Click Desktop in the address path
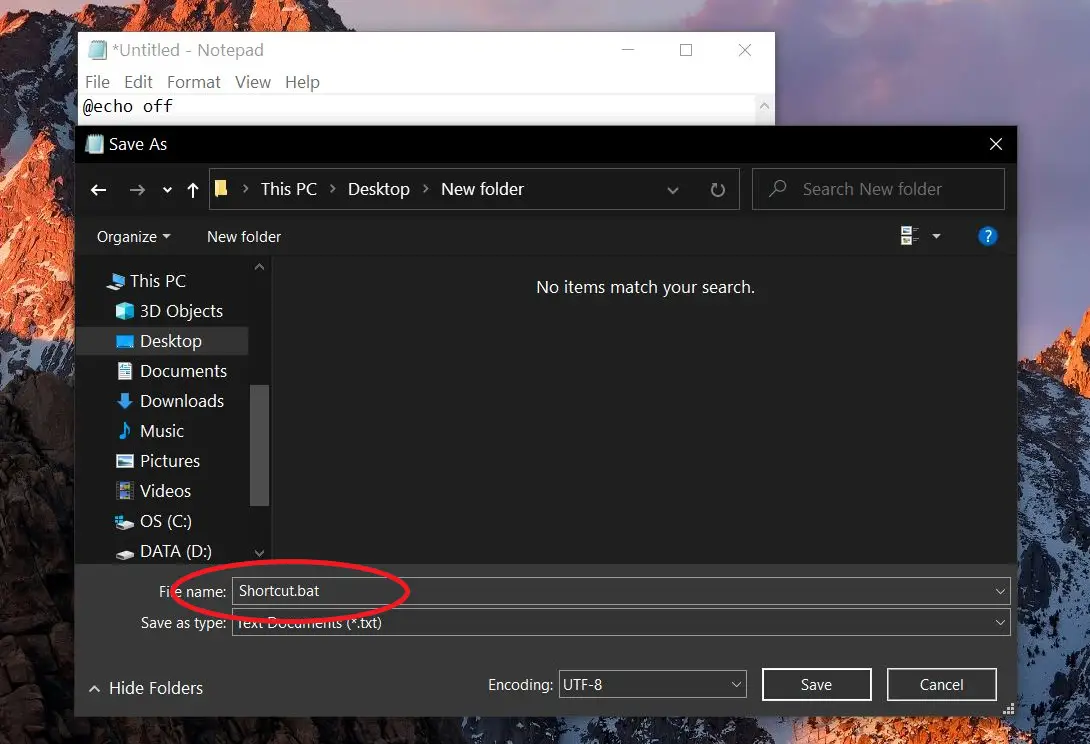 point(379,189)
